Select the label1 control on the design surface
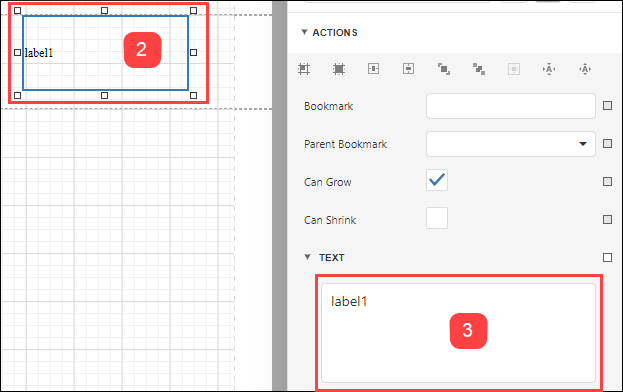The height and width of the screenshot is (392, 623). click(x=105, y=53)
